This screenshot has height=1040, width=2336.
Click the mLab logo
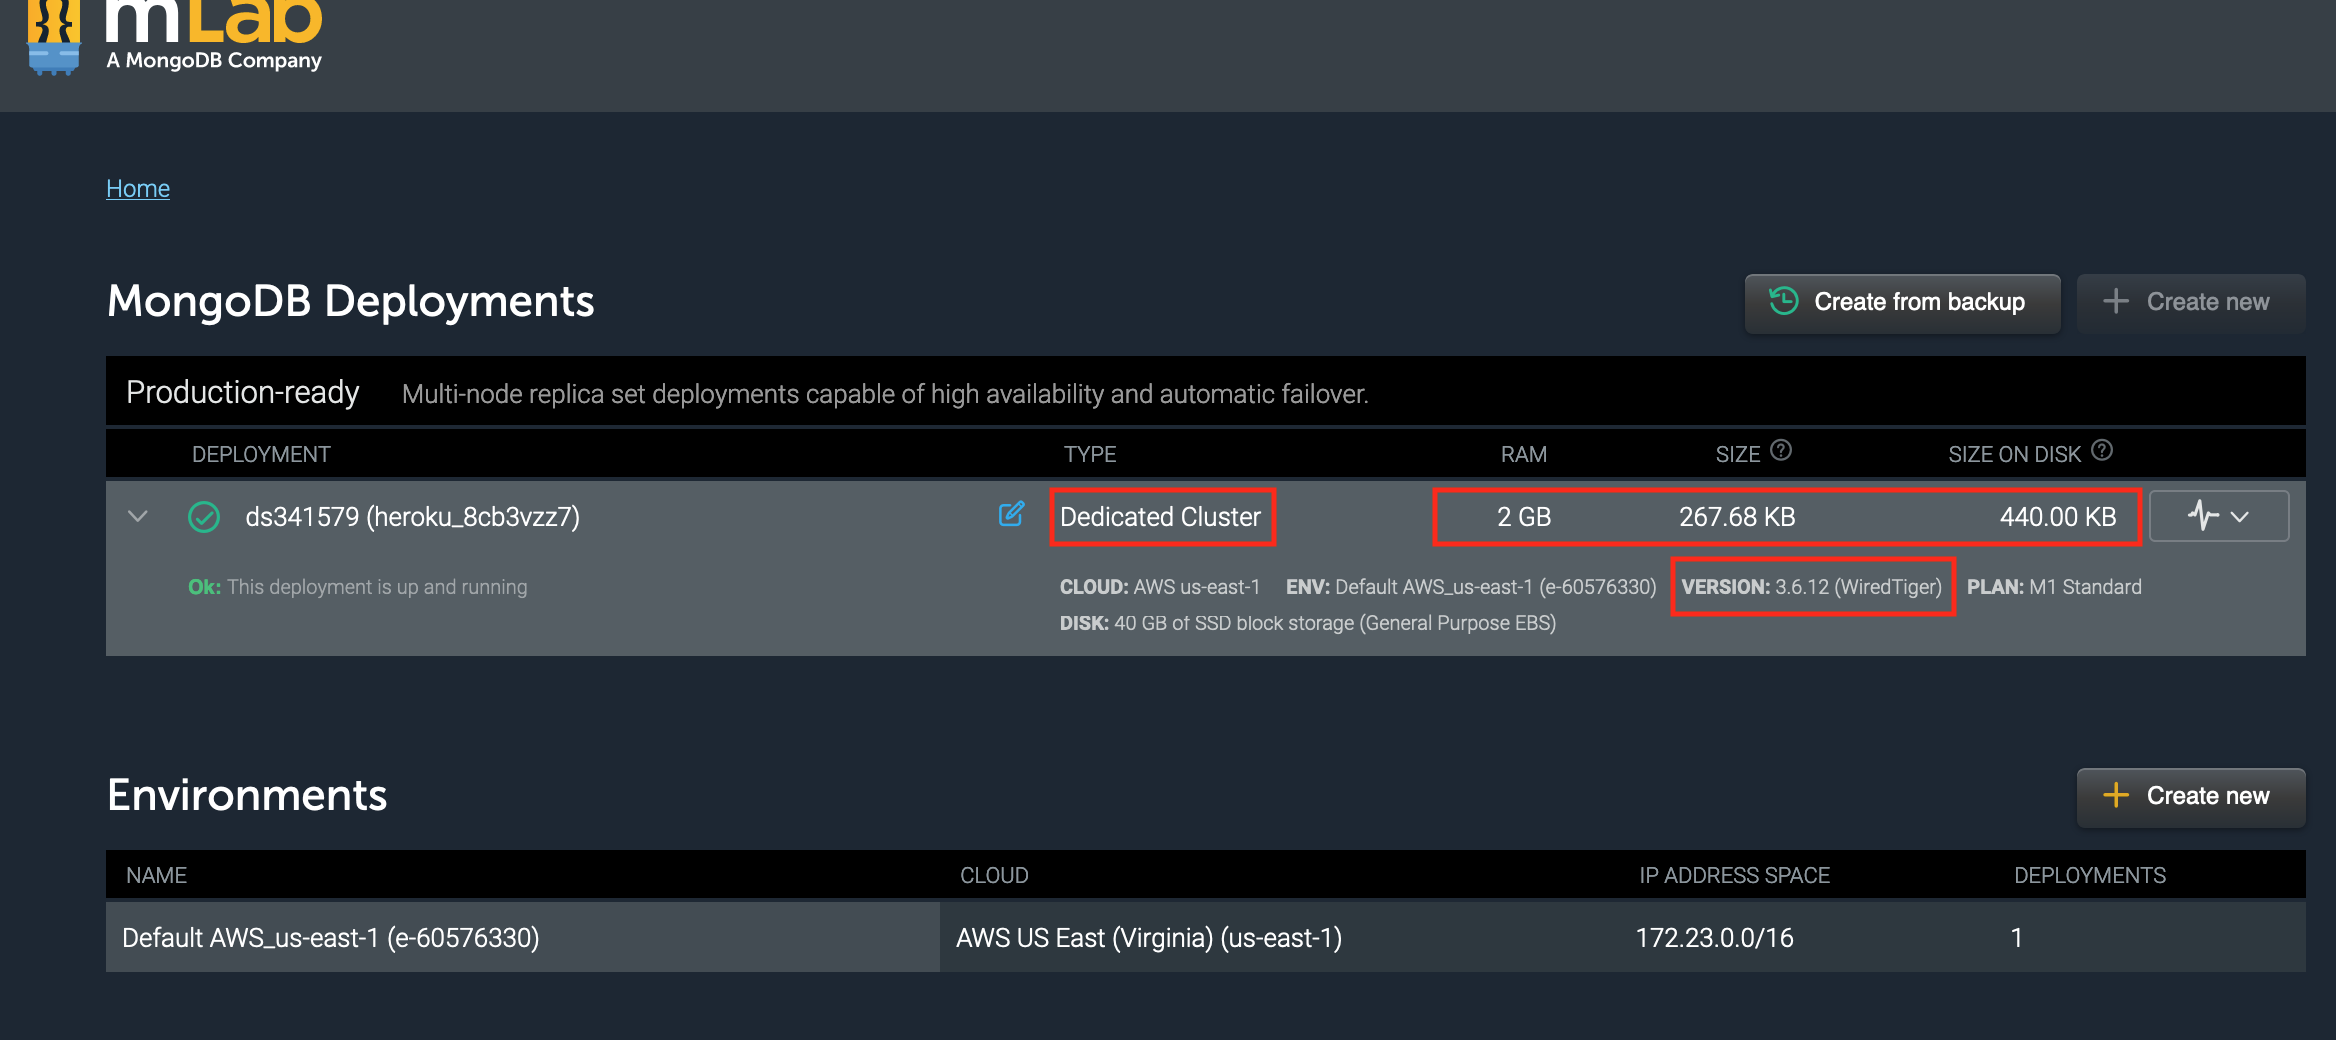click(x=175, y=37)
